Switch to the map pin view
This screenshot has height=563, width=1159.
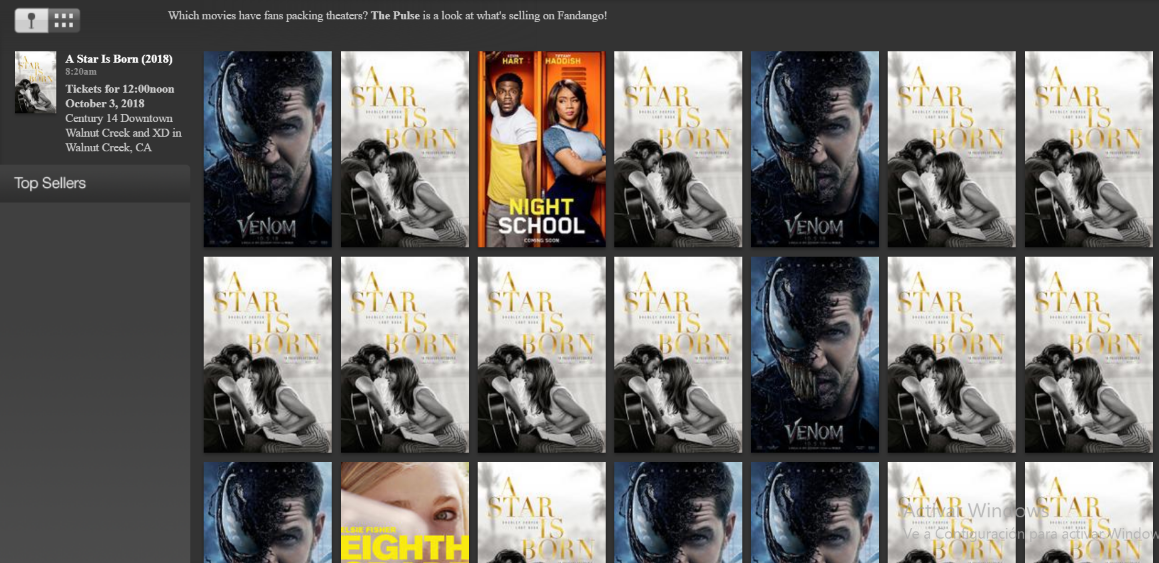click(31, 21)
